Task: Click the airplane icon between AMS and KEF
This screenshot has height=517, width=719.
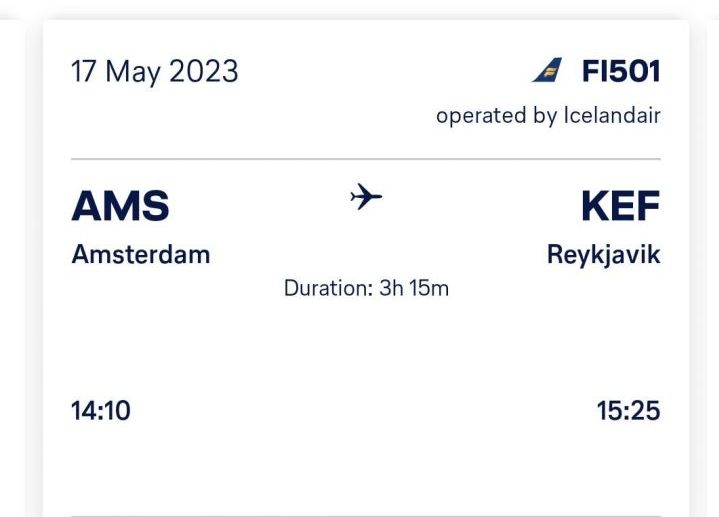Action: click(x=366, y=197)
